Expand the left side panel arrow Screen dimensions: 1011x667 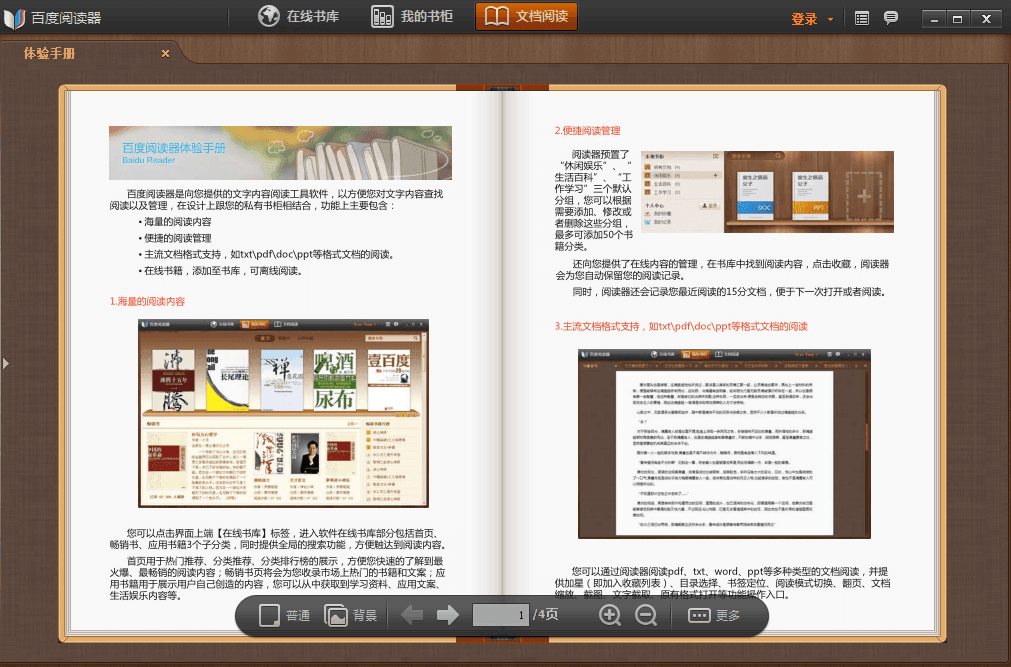(x=5, y=363)
